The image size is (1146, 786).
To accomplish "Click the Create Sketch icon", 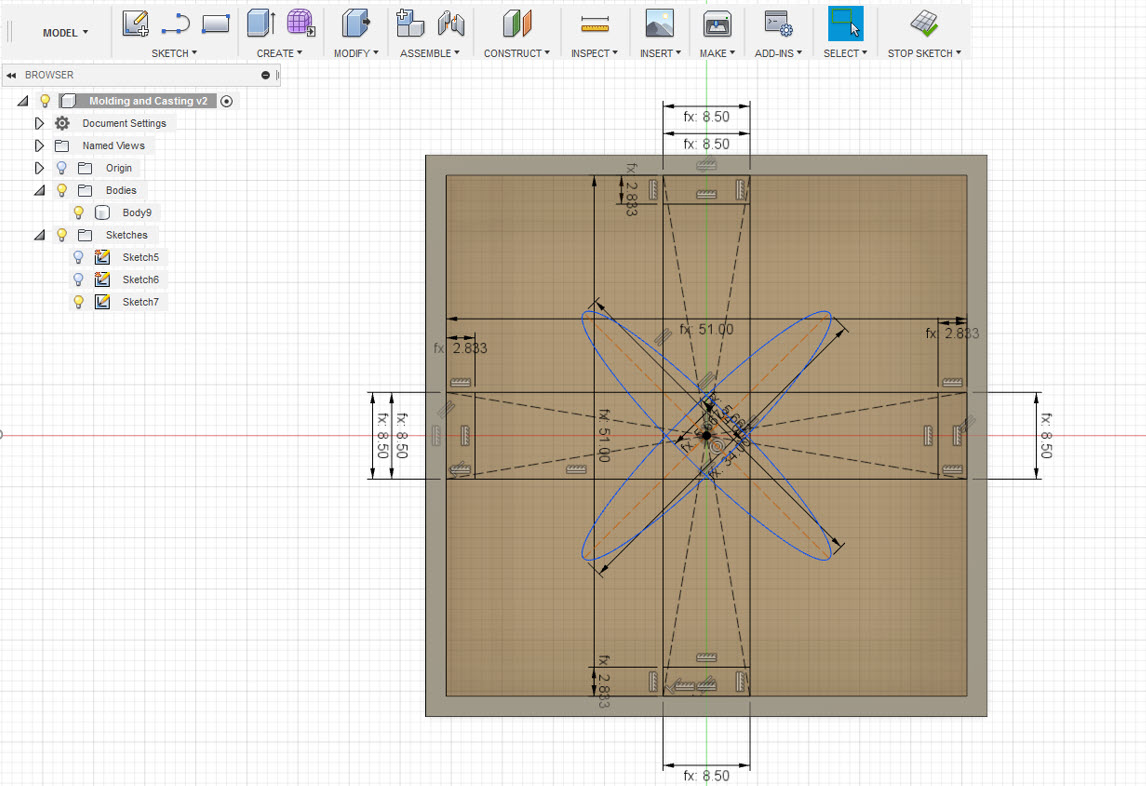I will click(x=135, y=24).
